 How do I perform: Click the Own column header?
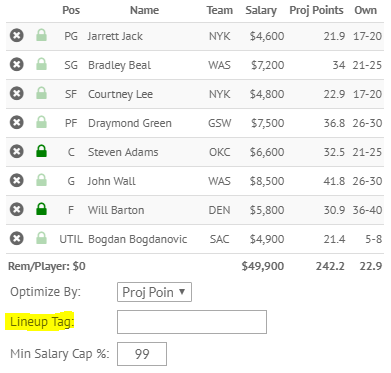[x=366, y=10]
